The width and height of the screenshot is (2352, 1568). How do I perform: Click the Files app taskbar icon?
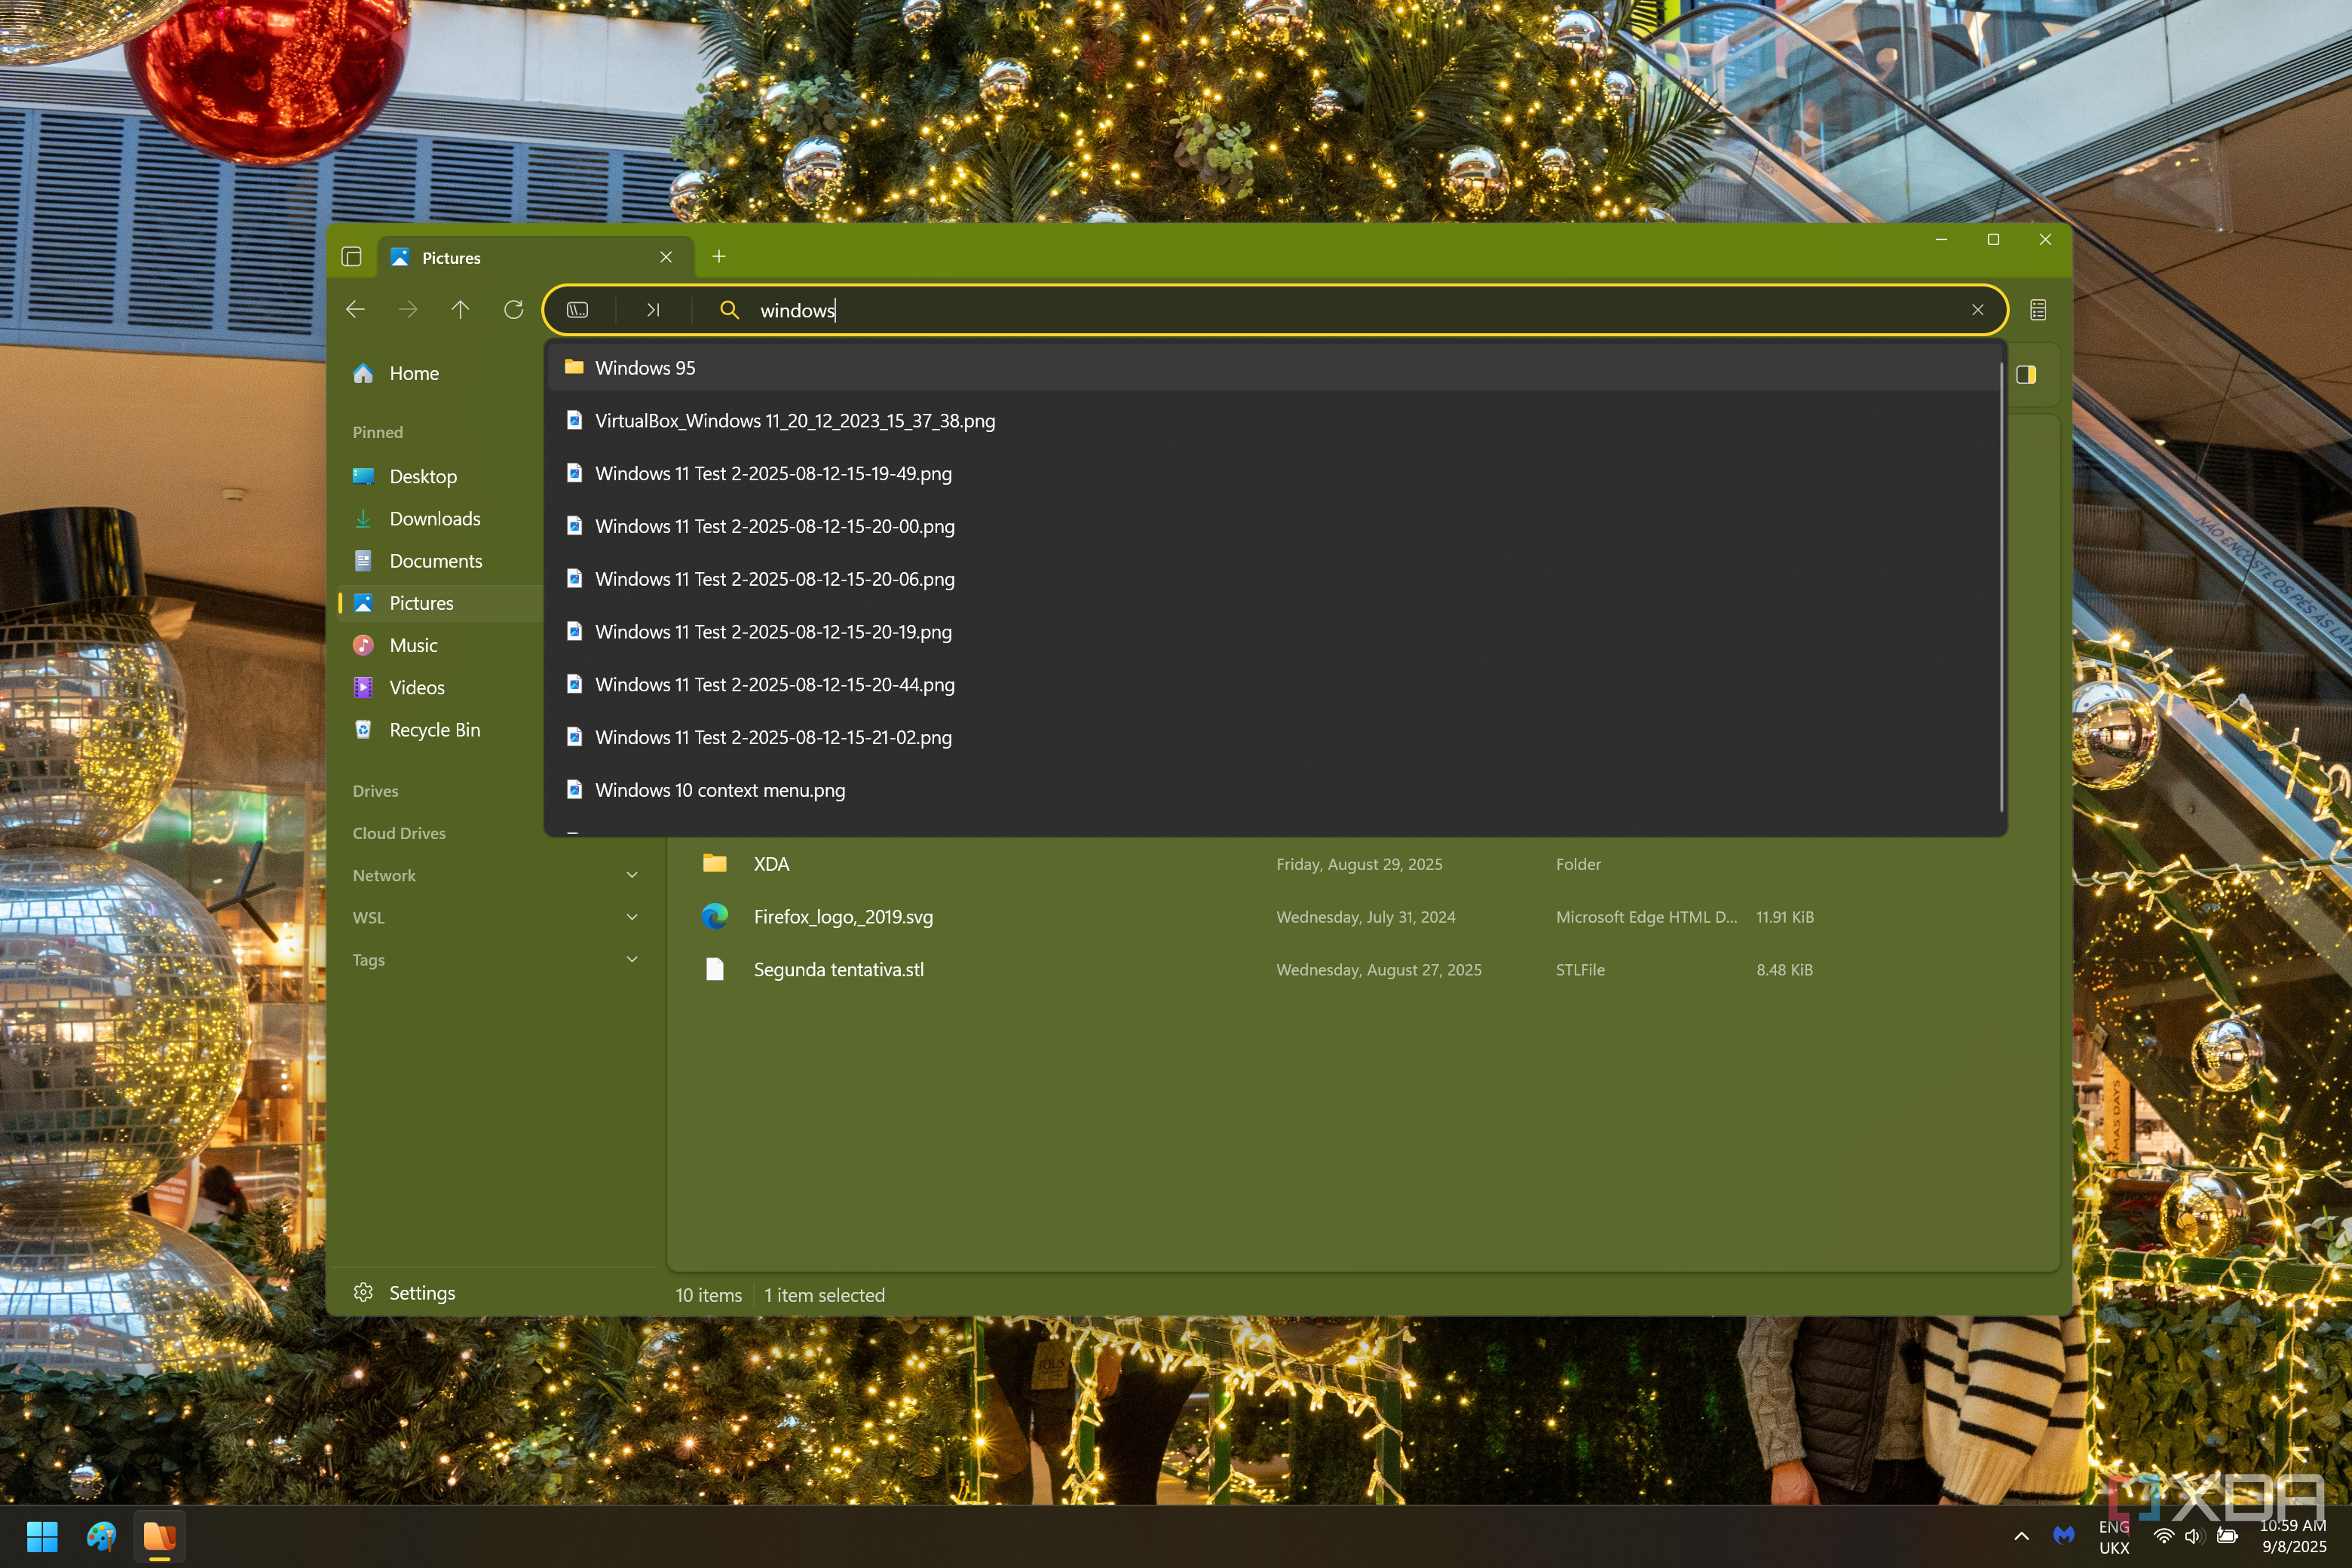(x=159, y=1536)
